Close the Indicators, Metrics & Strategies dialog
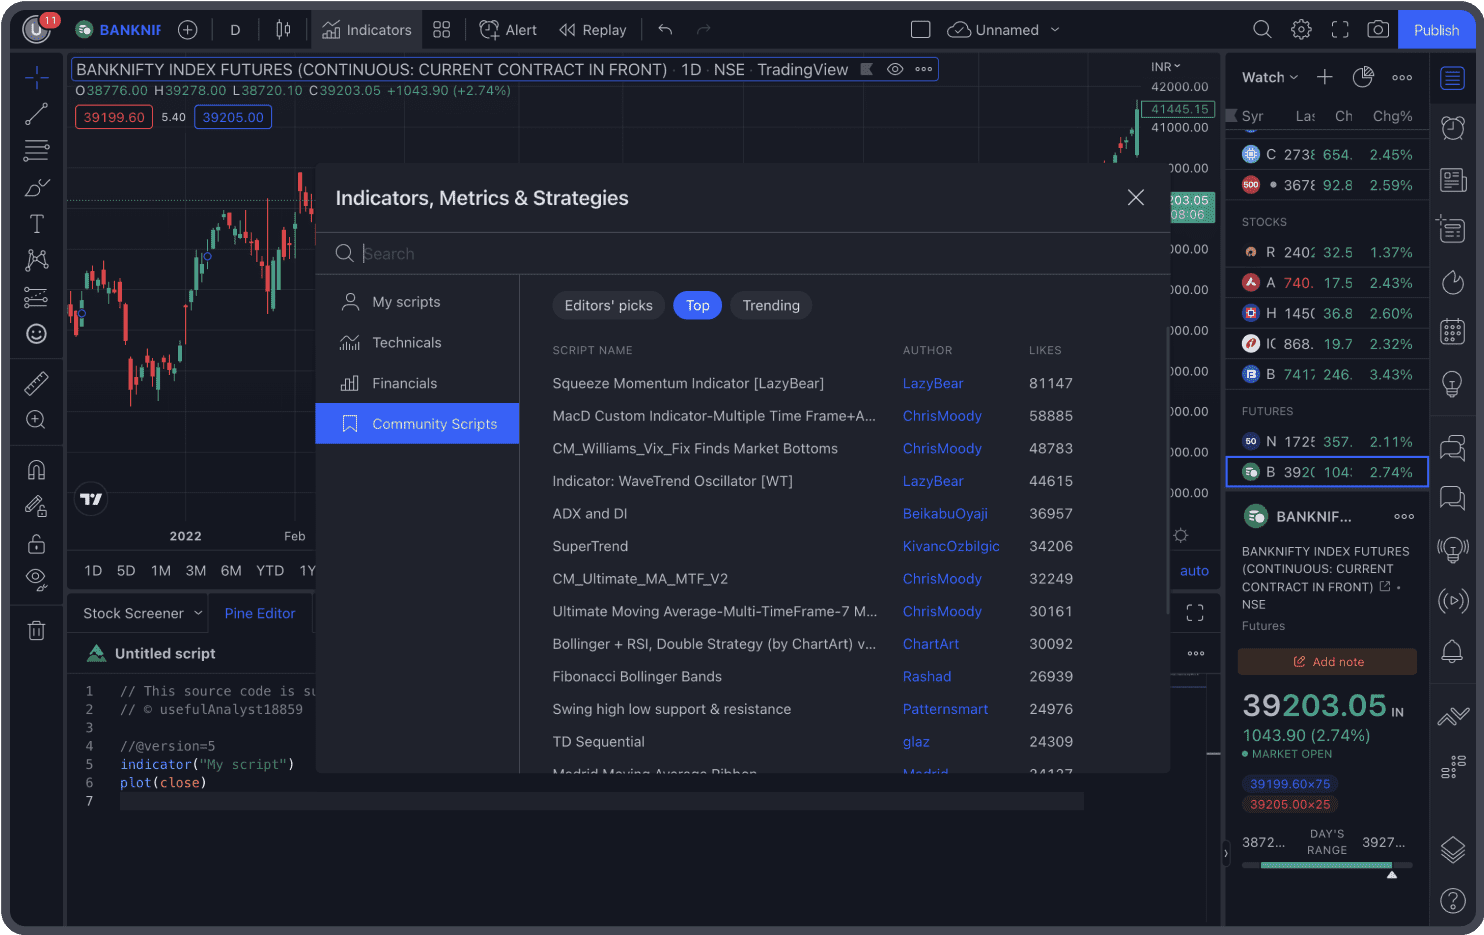This screenshot has height=935, width=1484. [x=1135, y=198]
